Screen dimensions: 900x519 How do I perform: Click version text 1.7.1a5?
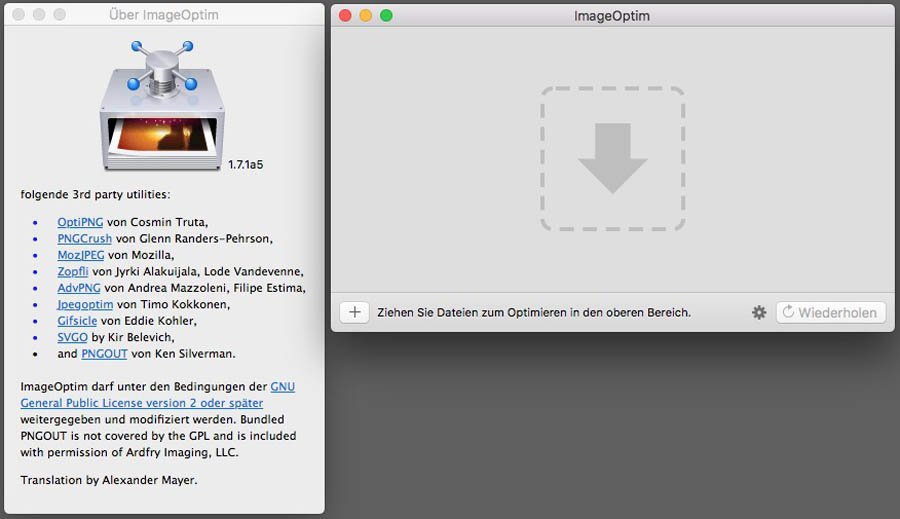point(245,165)
